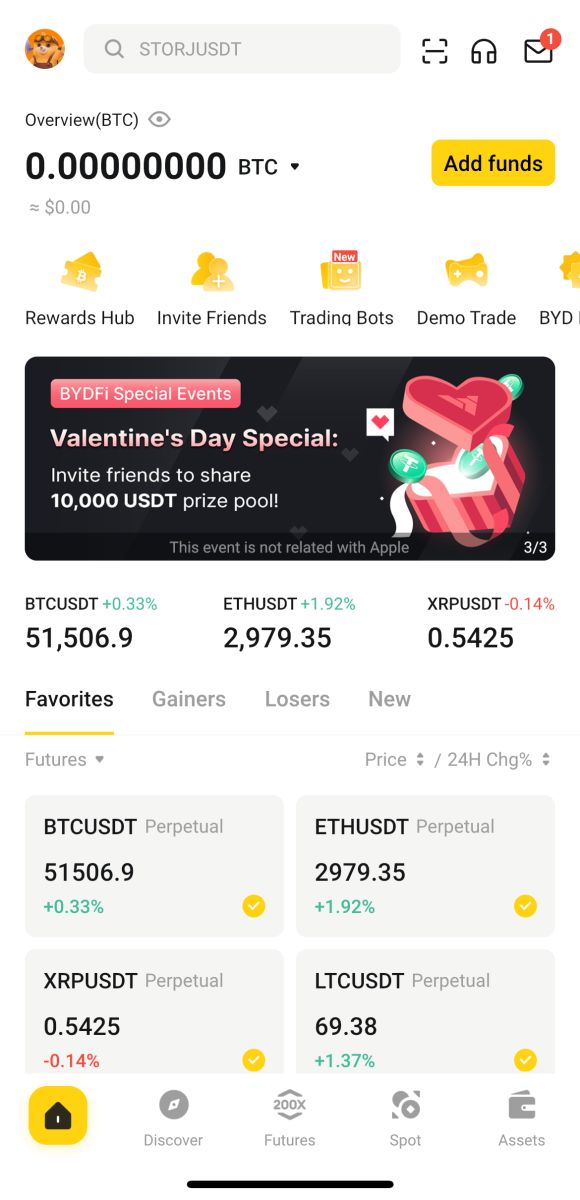Unfavorite the LTCUSDT Perpetual pair

tap(524, 1060)
